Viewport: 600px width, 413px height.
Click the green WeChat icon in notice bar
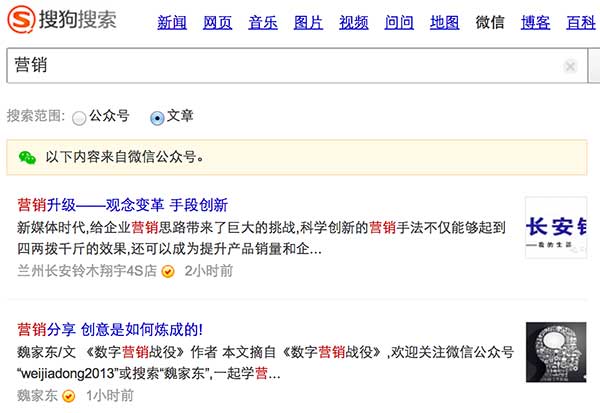coord(27,157)
